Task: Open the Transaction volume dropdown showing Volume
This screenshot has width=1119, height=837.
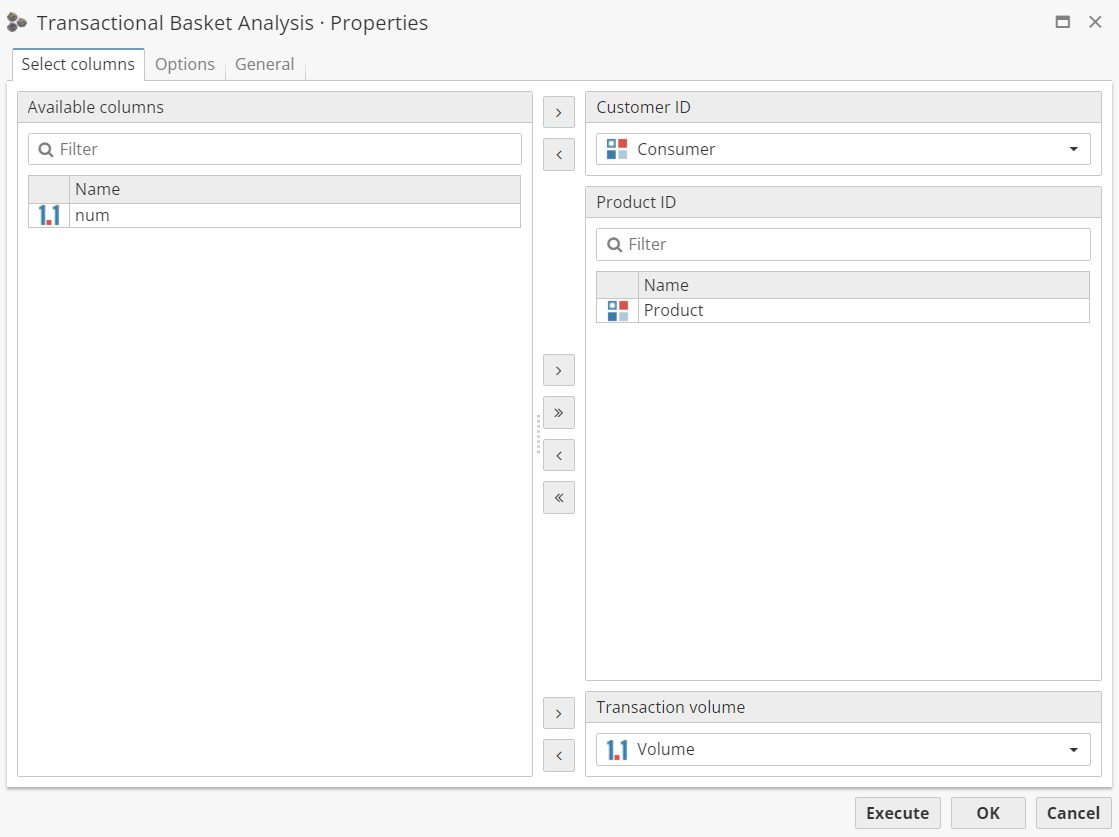Action: (x=843, y=749)
